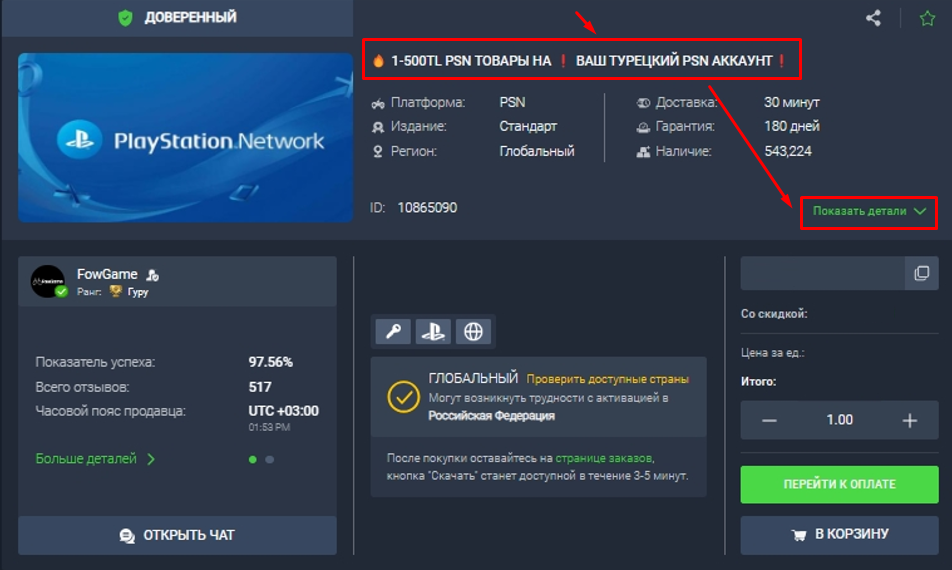Click the PlayStation logo badge
The height and width of the screenshot is (570, 952).
point(433,331)
